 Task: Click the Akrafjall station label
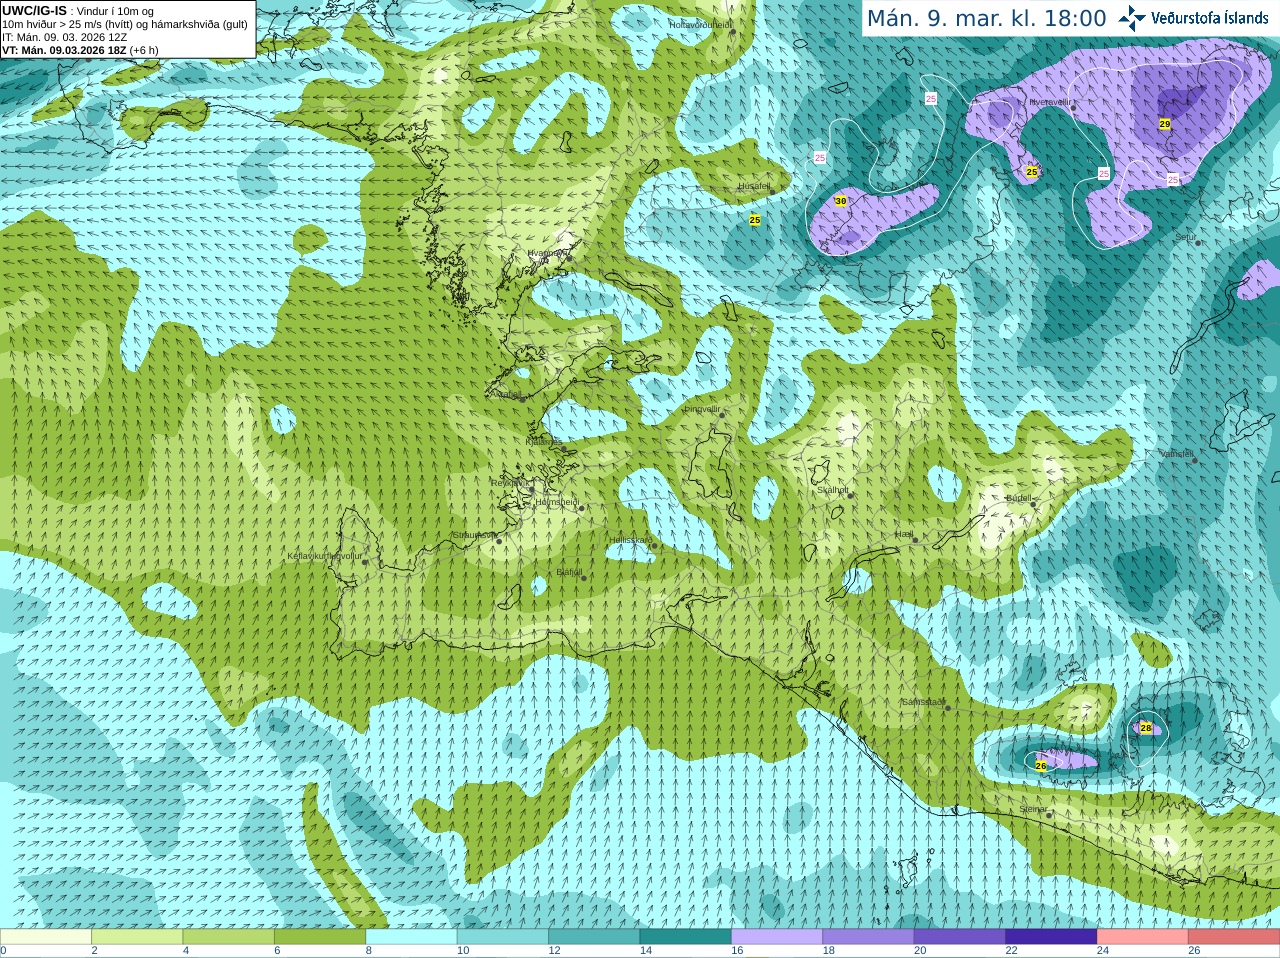(x=508, y=394)
